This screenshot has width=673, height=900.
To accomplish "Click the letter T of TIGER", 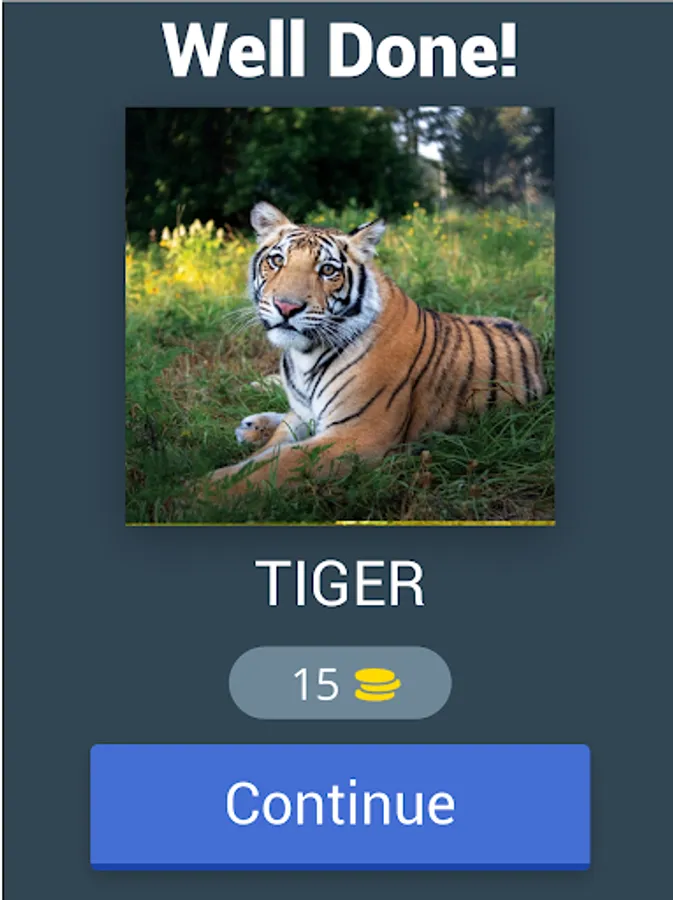I will 272,584.
